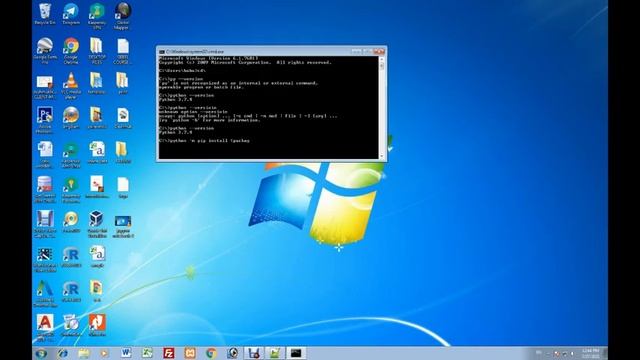
Task: Open the Google Earth Pro desktop shortcut
Action: (44, 51)
